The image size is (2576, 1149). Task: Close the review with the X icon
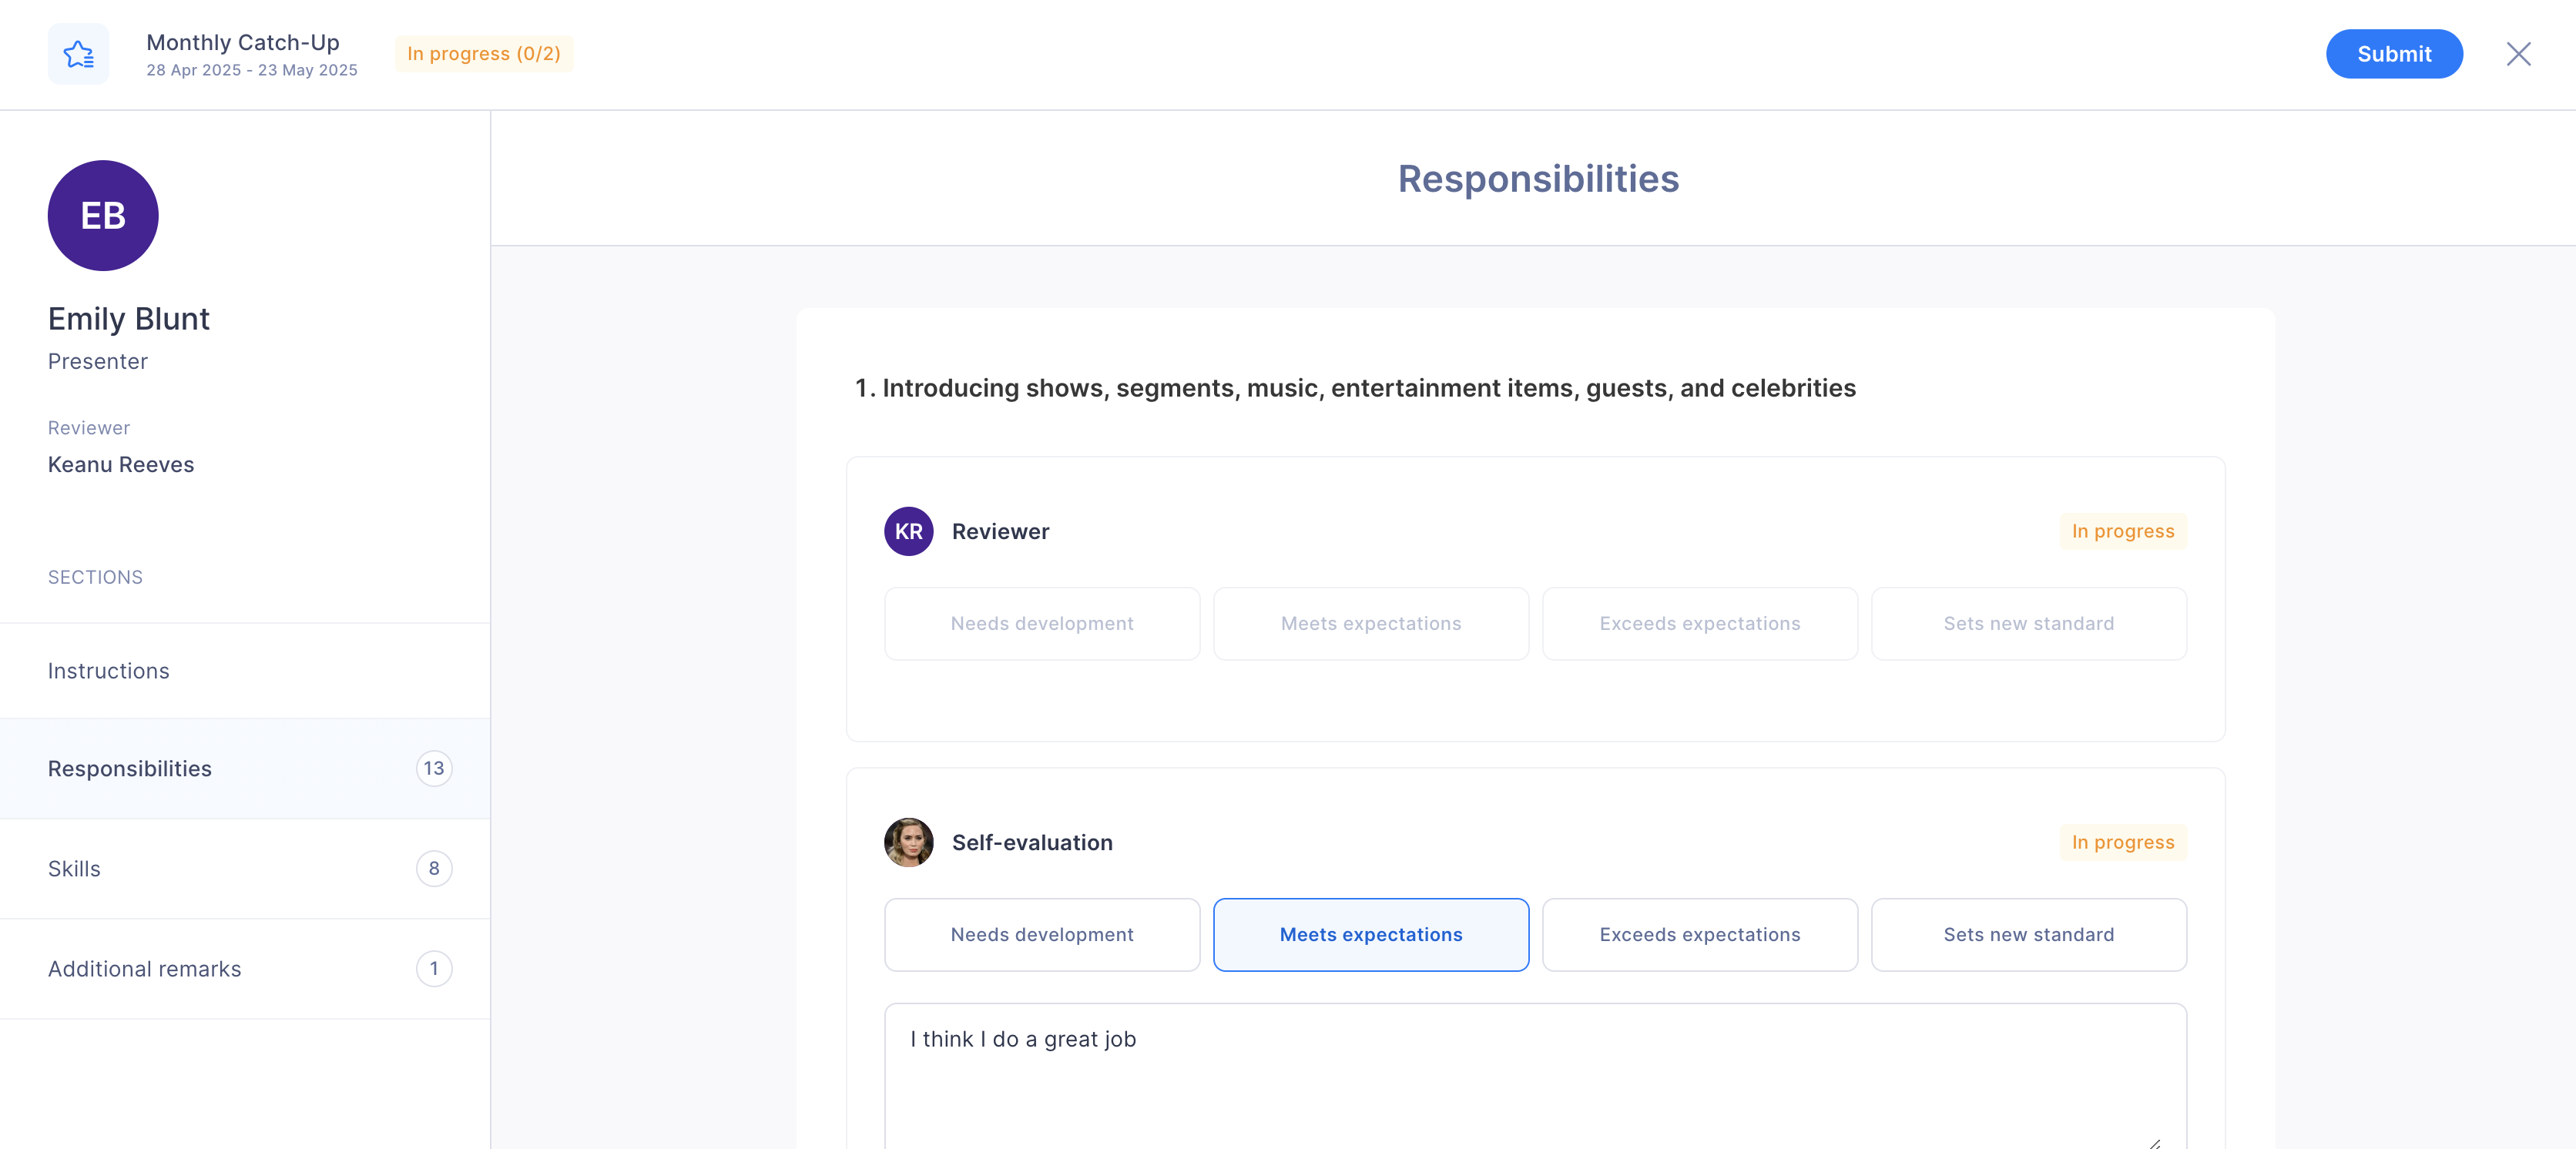click(2518, 54)
